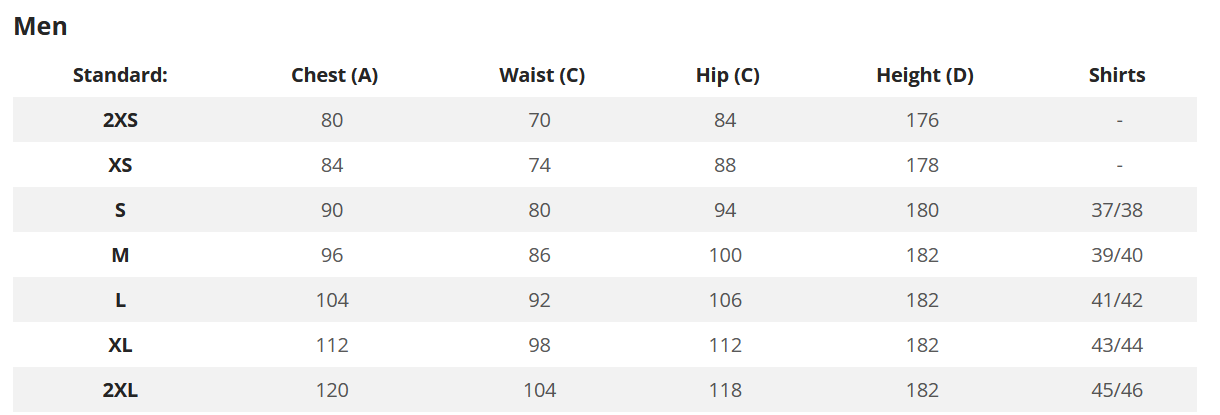The width and height of the screenshot is (1220, 415).
Task: Select the 2XS size row label
Action: pos(120,120)
